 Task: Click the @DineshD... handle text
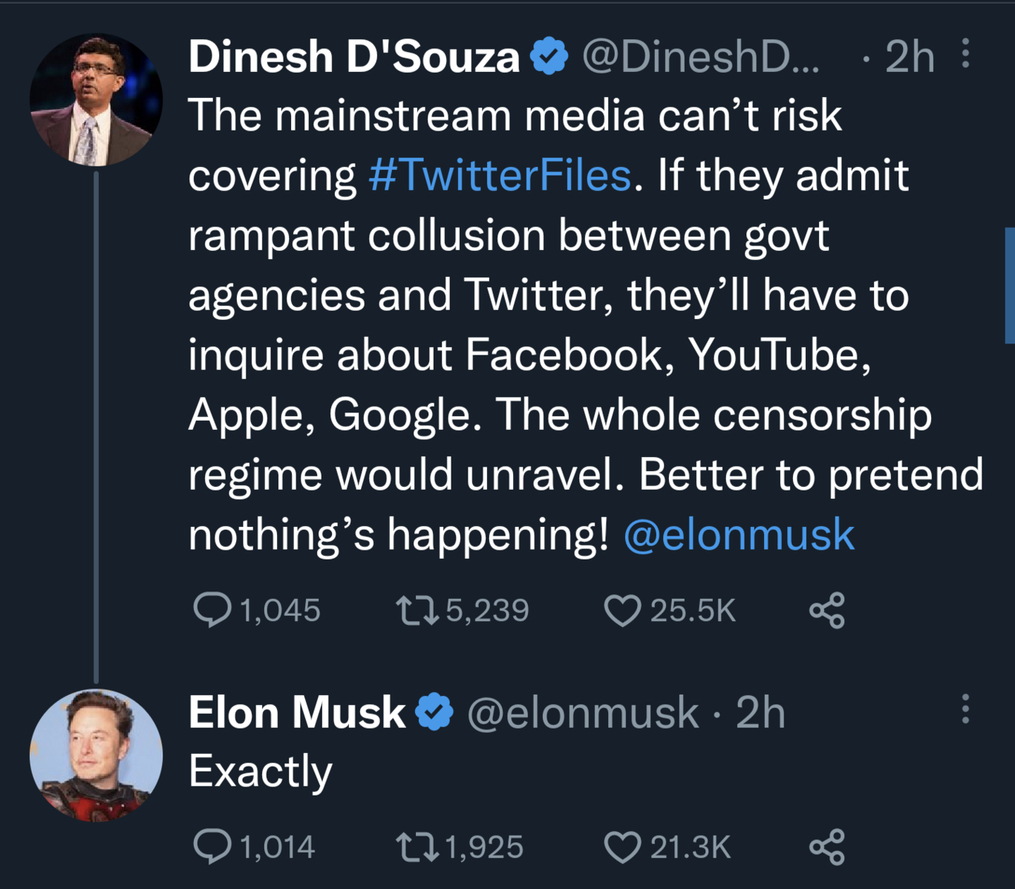(700, 58)
